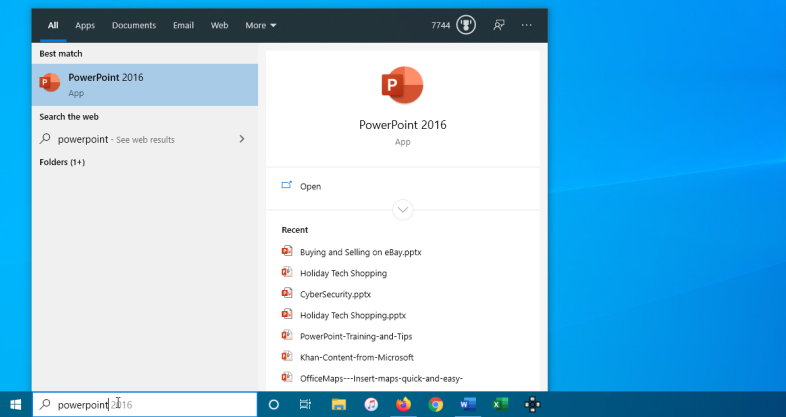Click the Slack-like app icon after Excel
The image size is (786, 417).
(532, 404)
